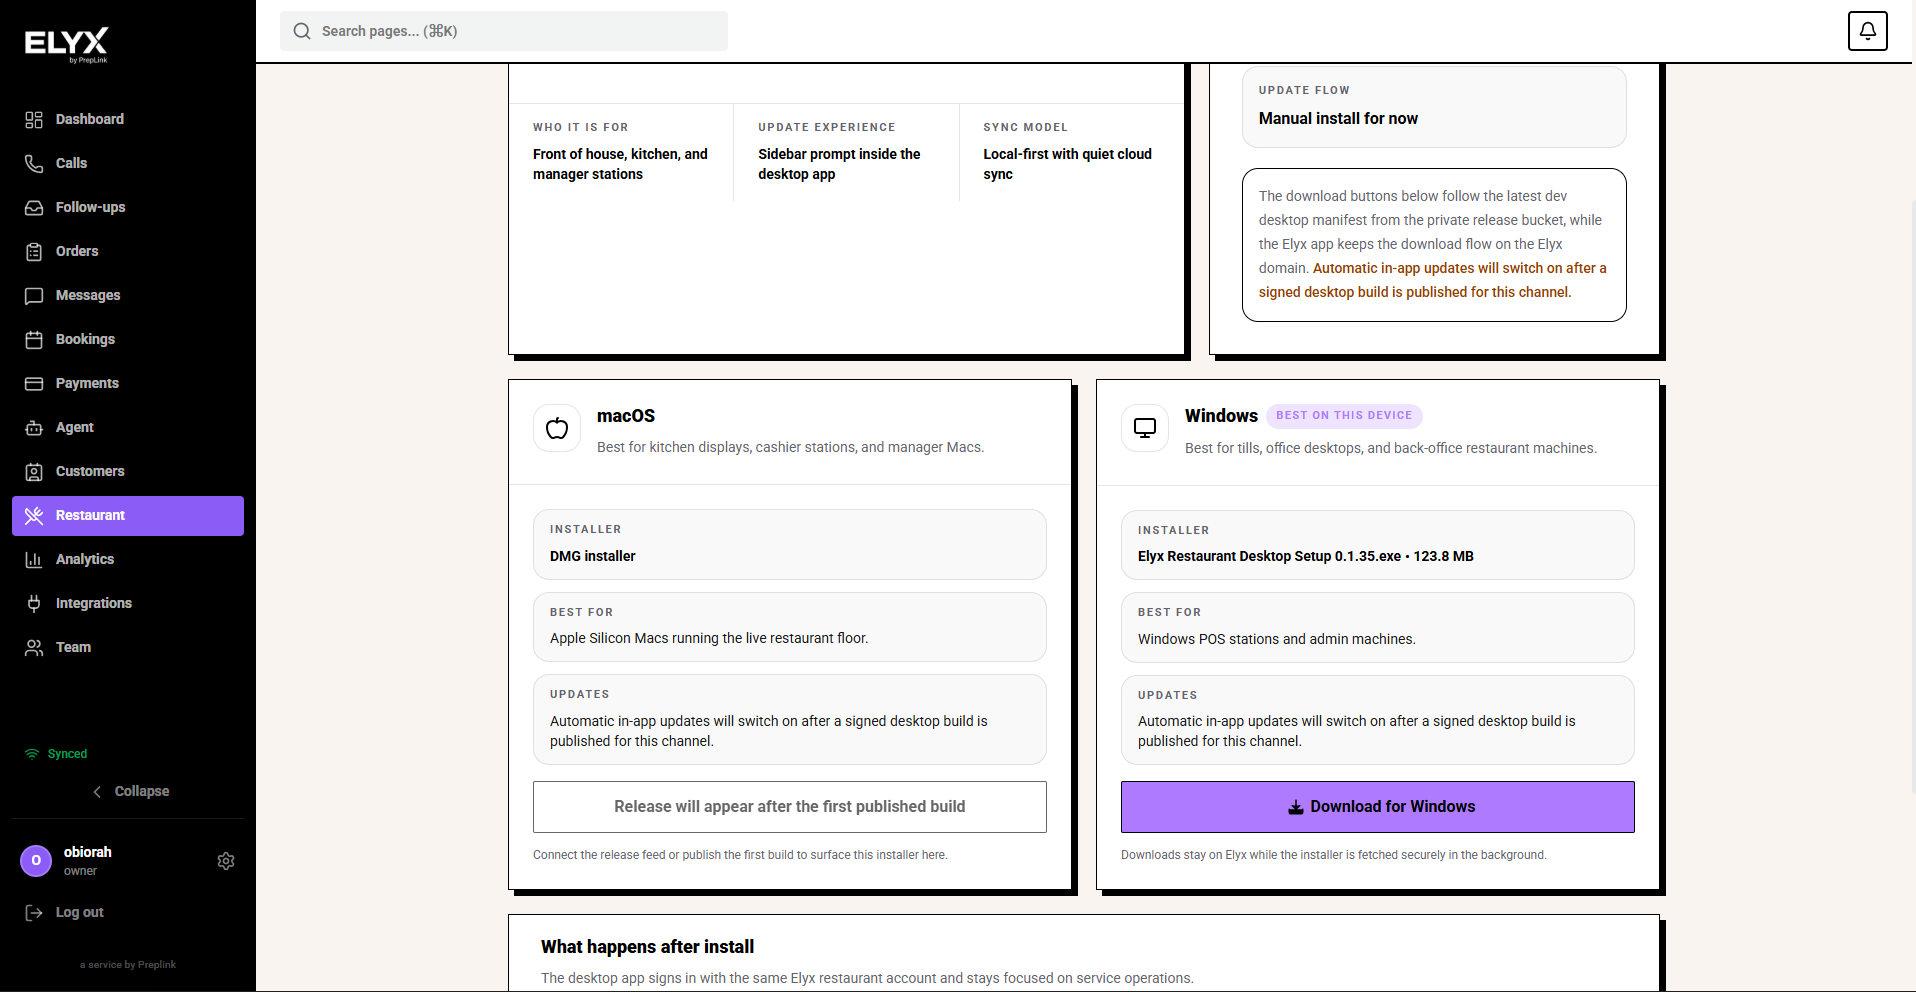Click the Analytics bar chart icon

[x=34, y=560]
